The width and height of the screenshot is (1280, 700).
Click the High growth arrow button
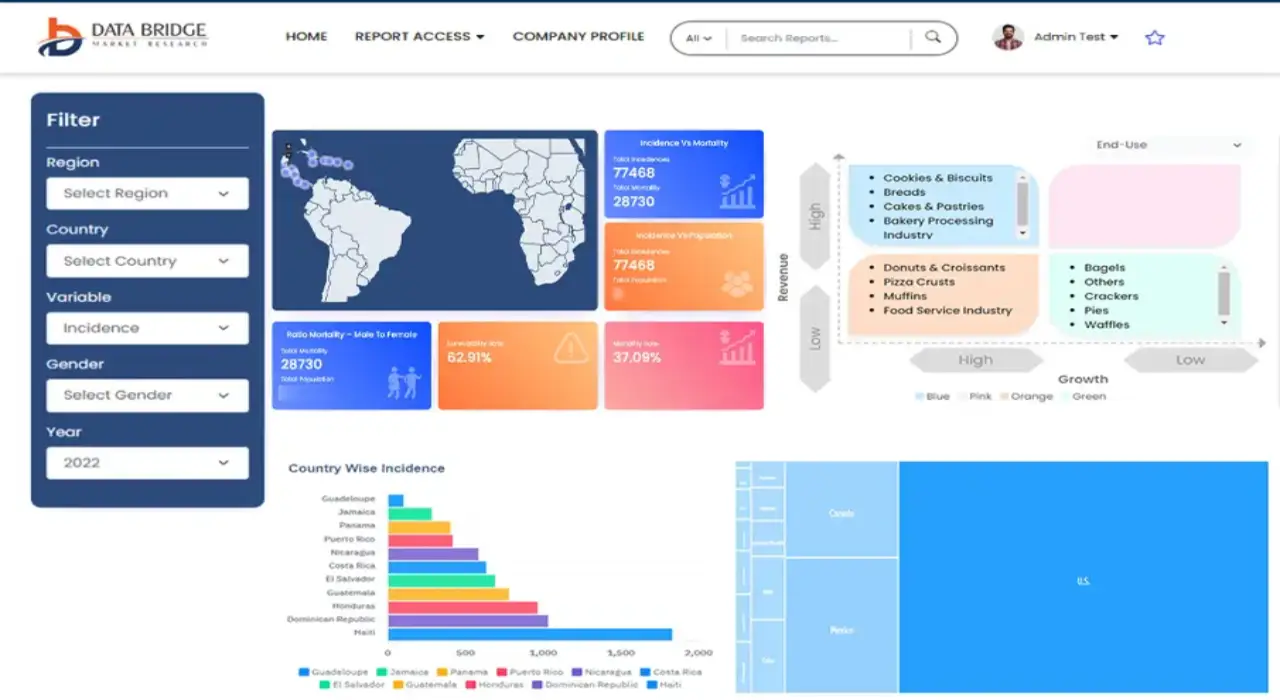[x=975, y=360]
